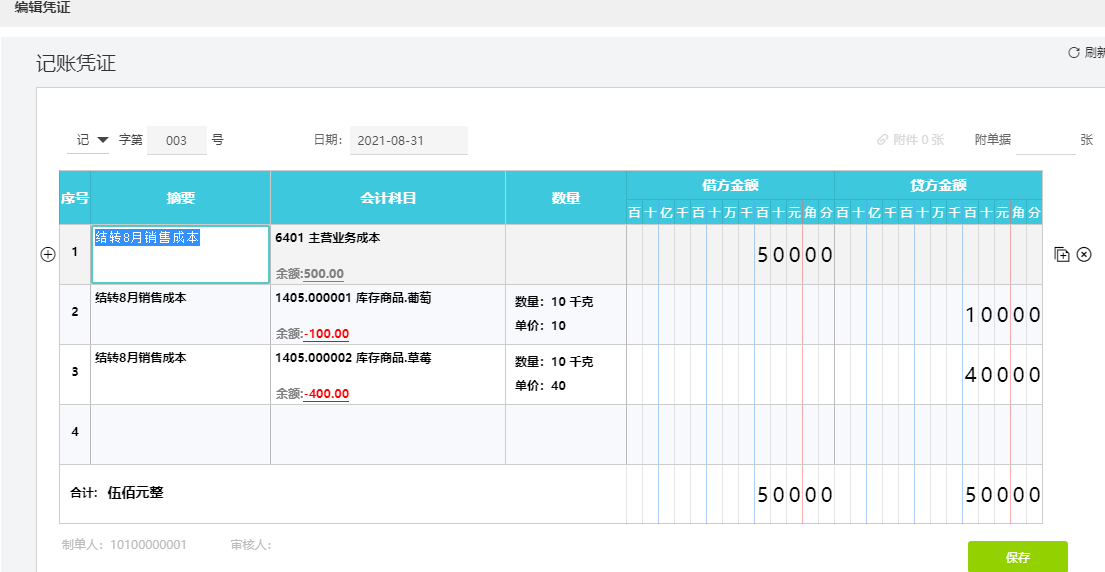Click the voucher number field 003

[176, 140]
